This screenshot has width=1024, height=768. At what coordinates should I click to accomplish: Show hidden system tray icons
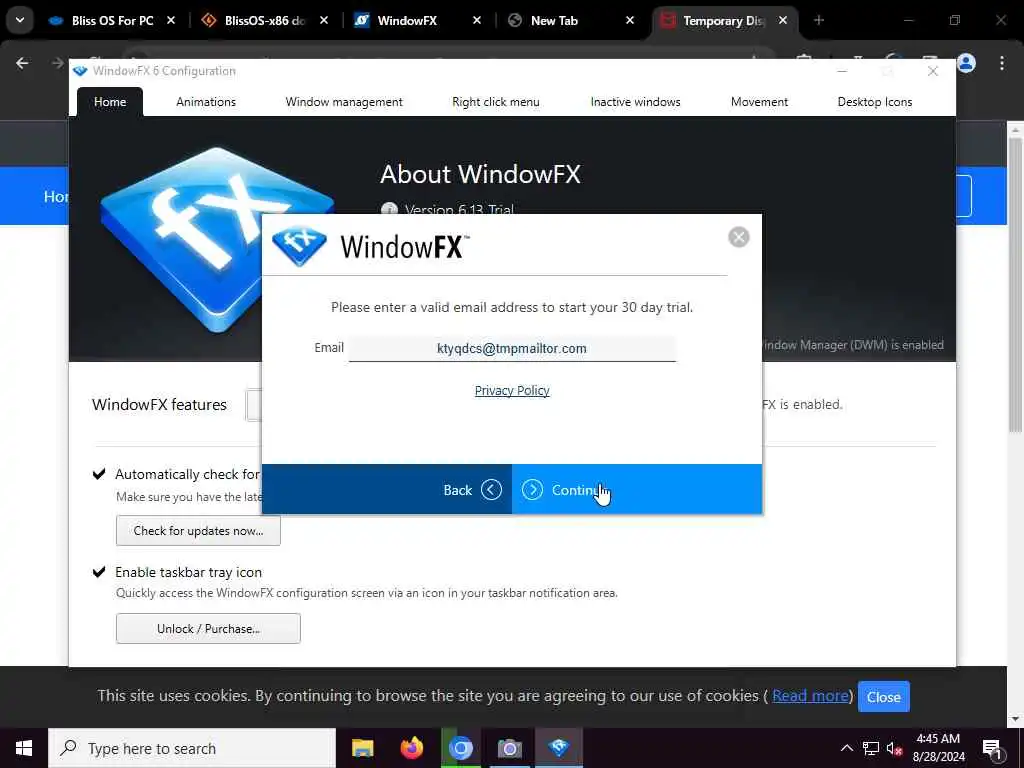click(846, 748)
